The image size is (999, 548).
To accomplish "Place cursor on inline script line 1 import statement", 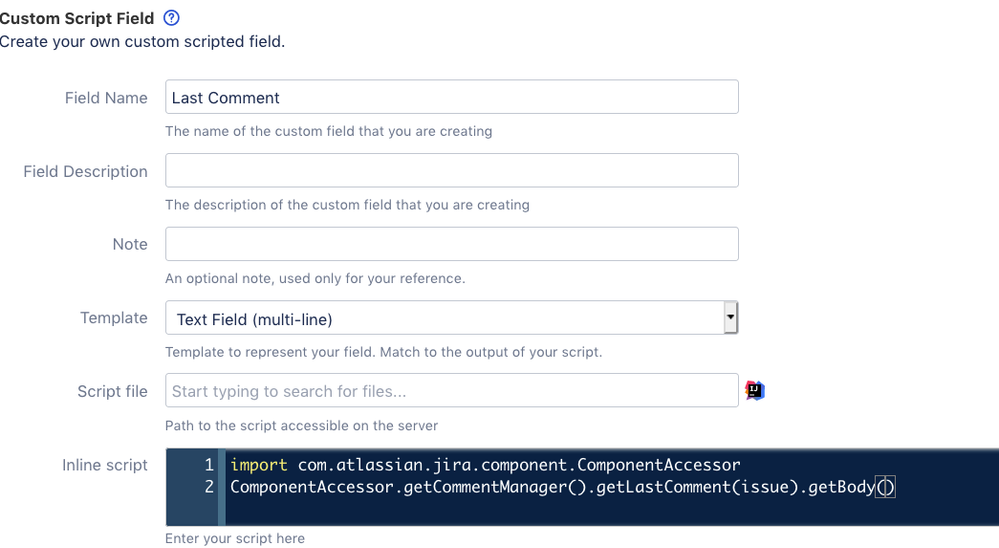I will pos(485,465).
